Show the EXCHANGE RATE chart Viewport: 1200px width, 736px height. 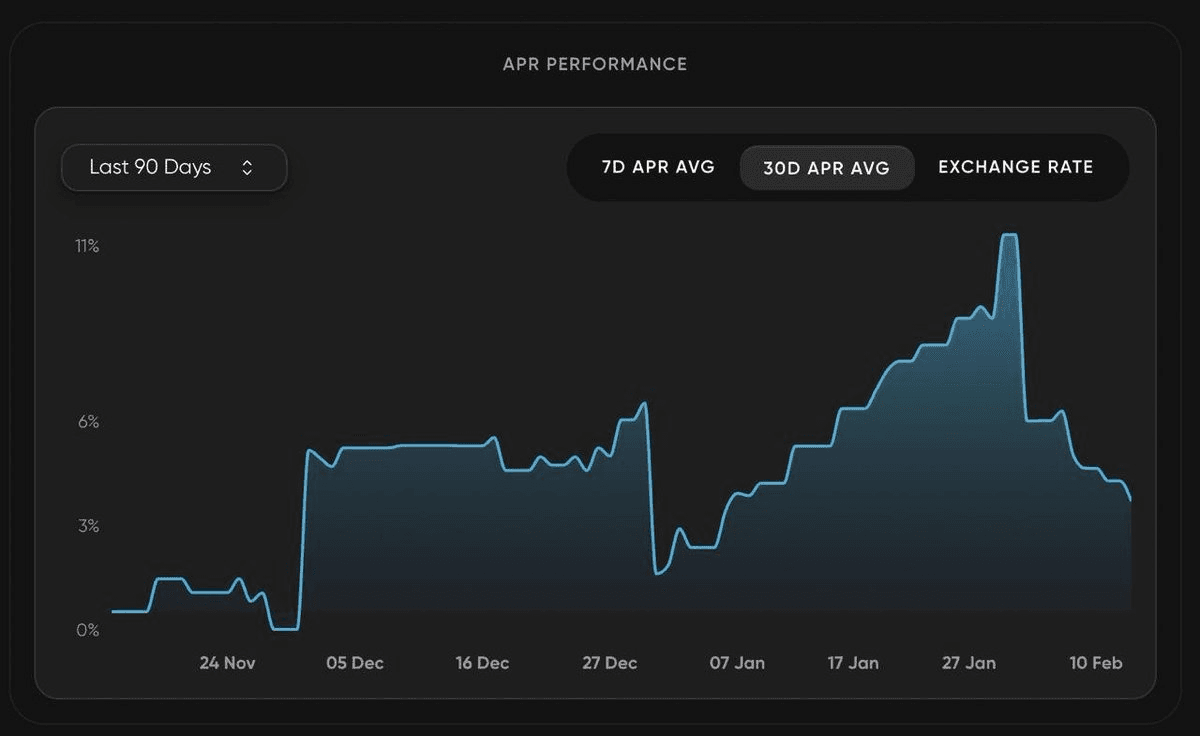tap(1015, 167)
